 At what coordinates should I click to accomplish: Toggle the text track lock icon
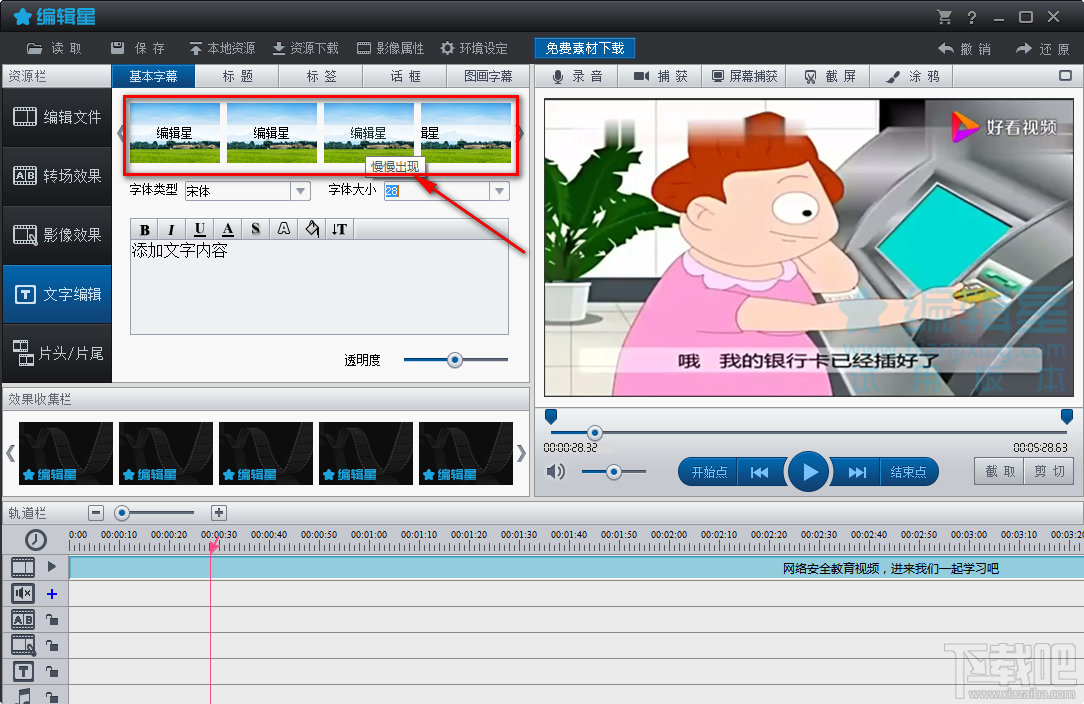pos(52,671)
